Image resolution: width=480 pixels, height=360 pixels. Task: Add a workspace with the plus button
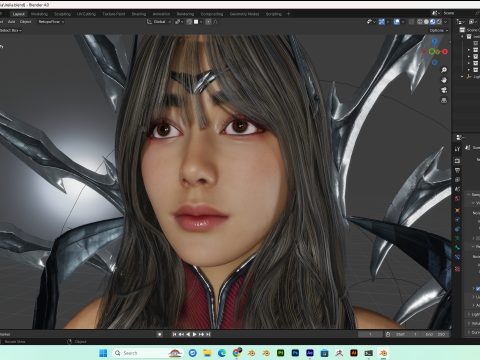(288, 14)
